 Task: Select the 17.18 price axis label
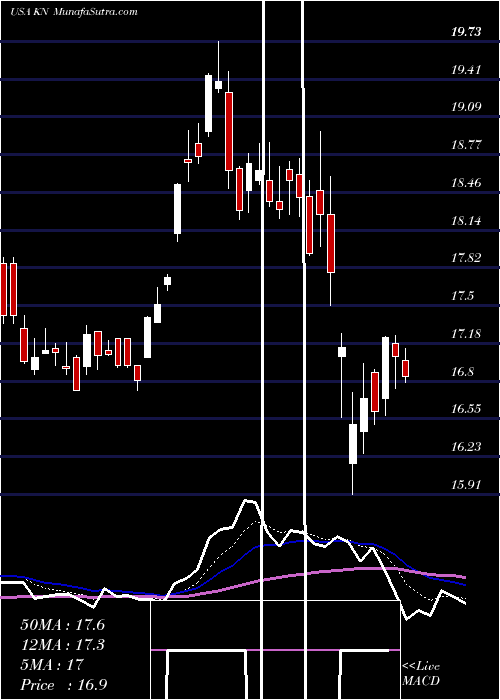pyautogui.click(x=467, y=334)
